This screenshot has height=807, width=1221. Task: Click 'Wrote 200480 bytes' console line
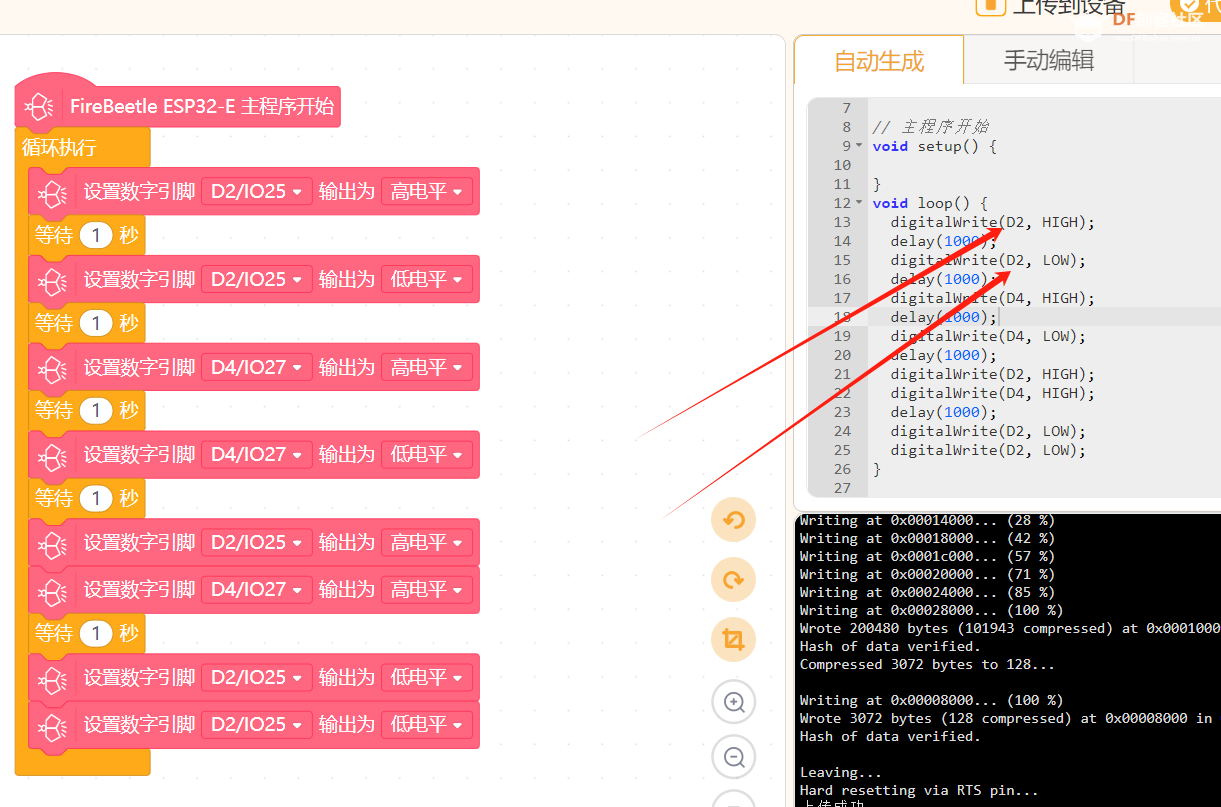1009,628
